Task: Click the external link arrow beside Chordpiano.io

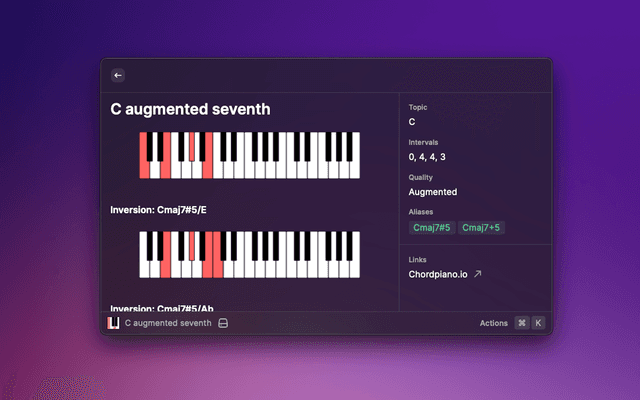Action: (478, 273)
